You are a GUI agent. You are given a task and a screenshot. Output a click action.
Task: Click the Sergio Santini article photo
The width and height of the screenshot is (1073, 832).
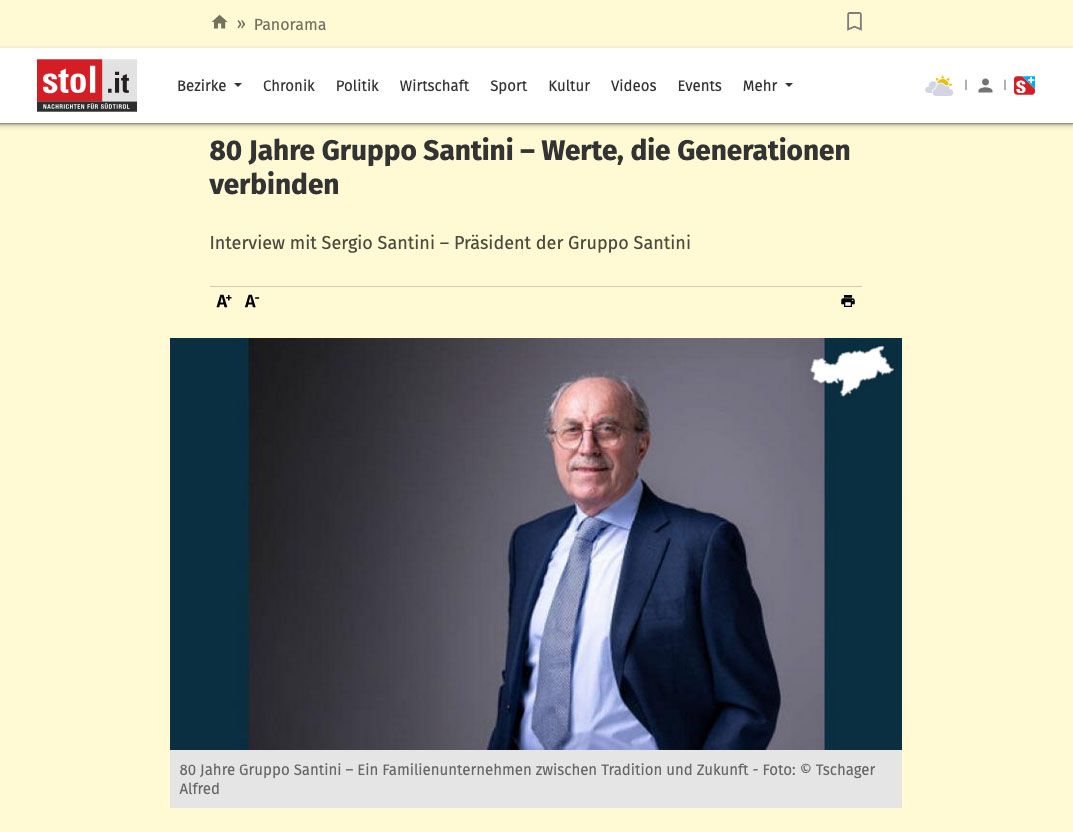pyautogui.click(x=536, y=543)
